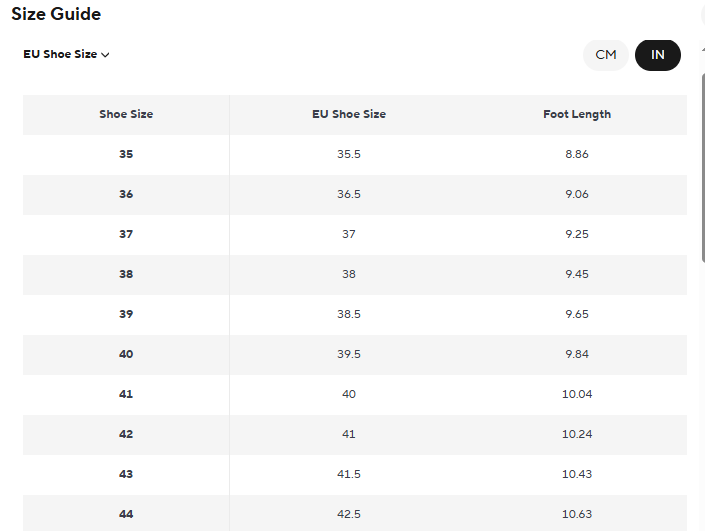Click shoe size 41 row label
The width and height of the screenshot is (705, 531).
126,394
